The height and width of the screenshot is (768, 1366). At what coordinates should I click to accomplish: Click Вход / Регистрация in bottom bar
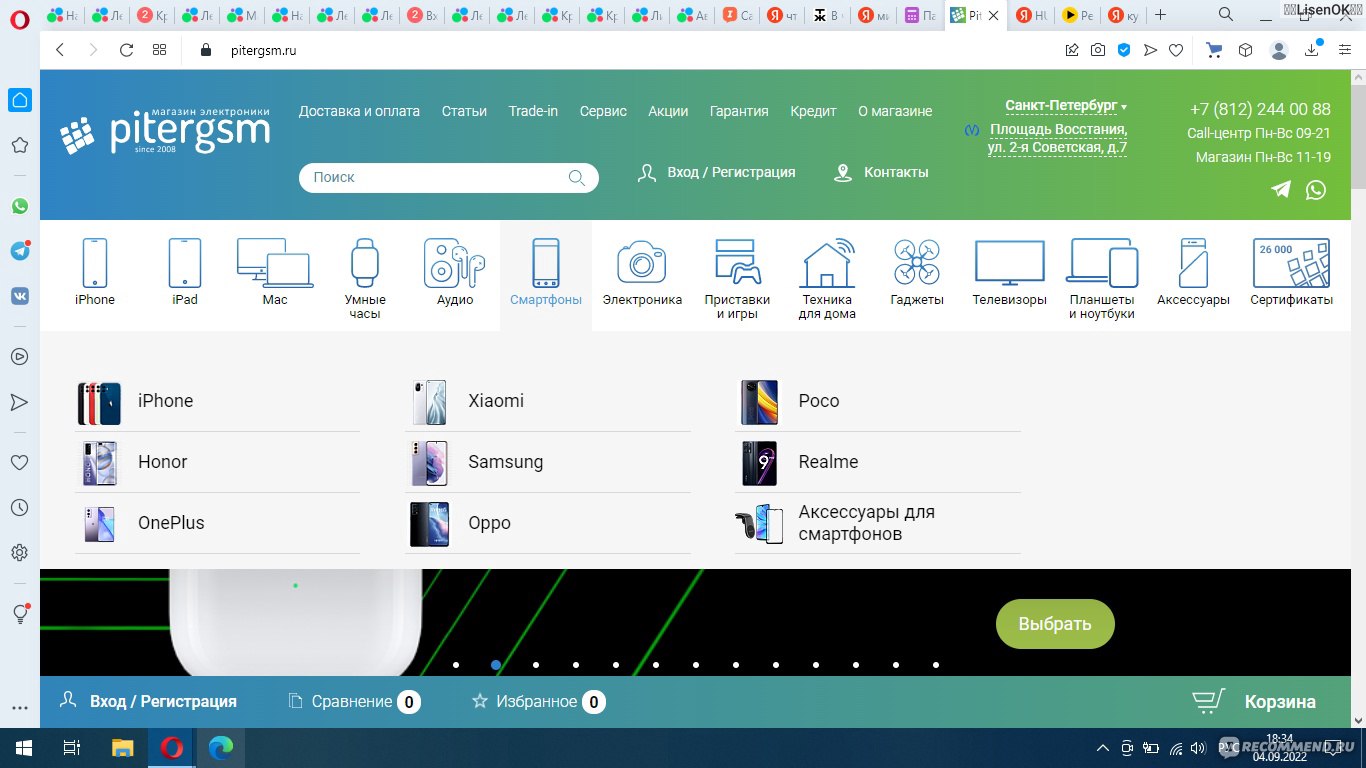coord(148,701)
